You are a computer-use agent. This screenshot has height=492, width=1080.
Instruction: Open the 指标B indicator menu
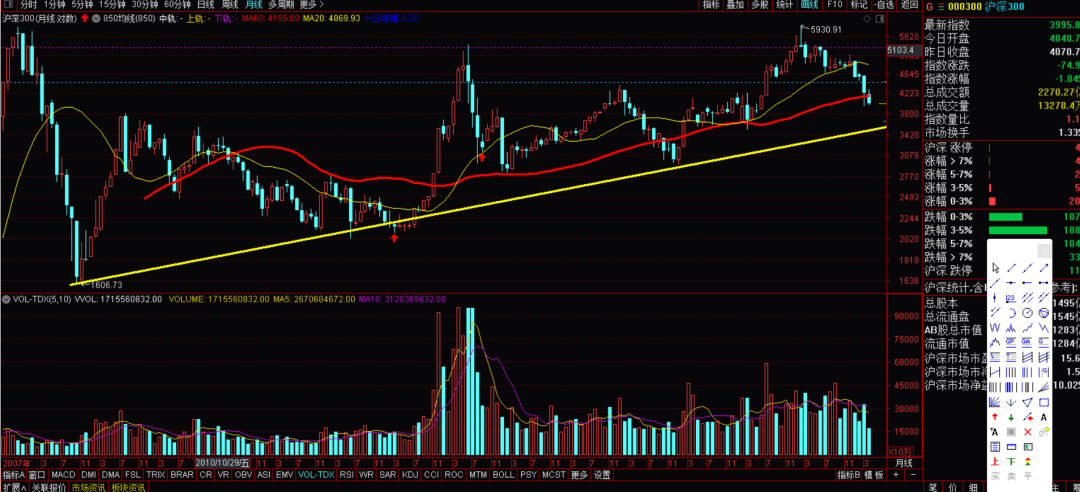[x=849, y=475]
